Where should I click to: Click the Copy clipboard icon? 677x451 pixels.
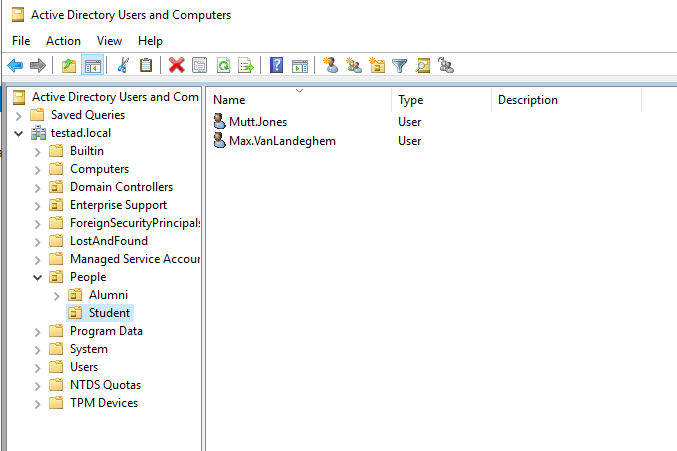(x=146, y=66)
